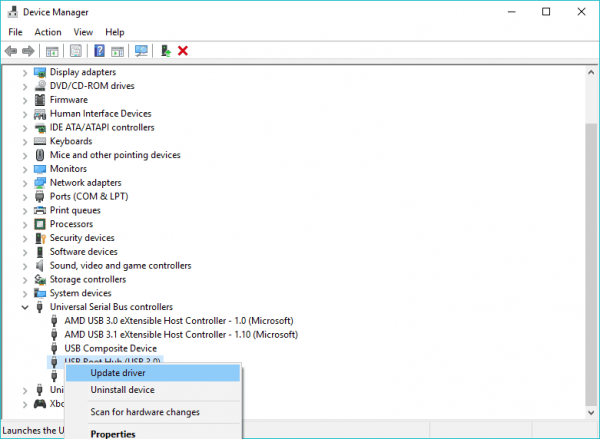Open the View menu
This screenshot has width=600, height=439.
click(x=83, y=32)
